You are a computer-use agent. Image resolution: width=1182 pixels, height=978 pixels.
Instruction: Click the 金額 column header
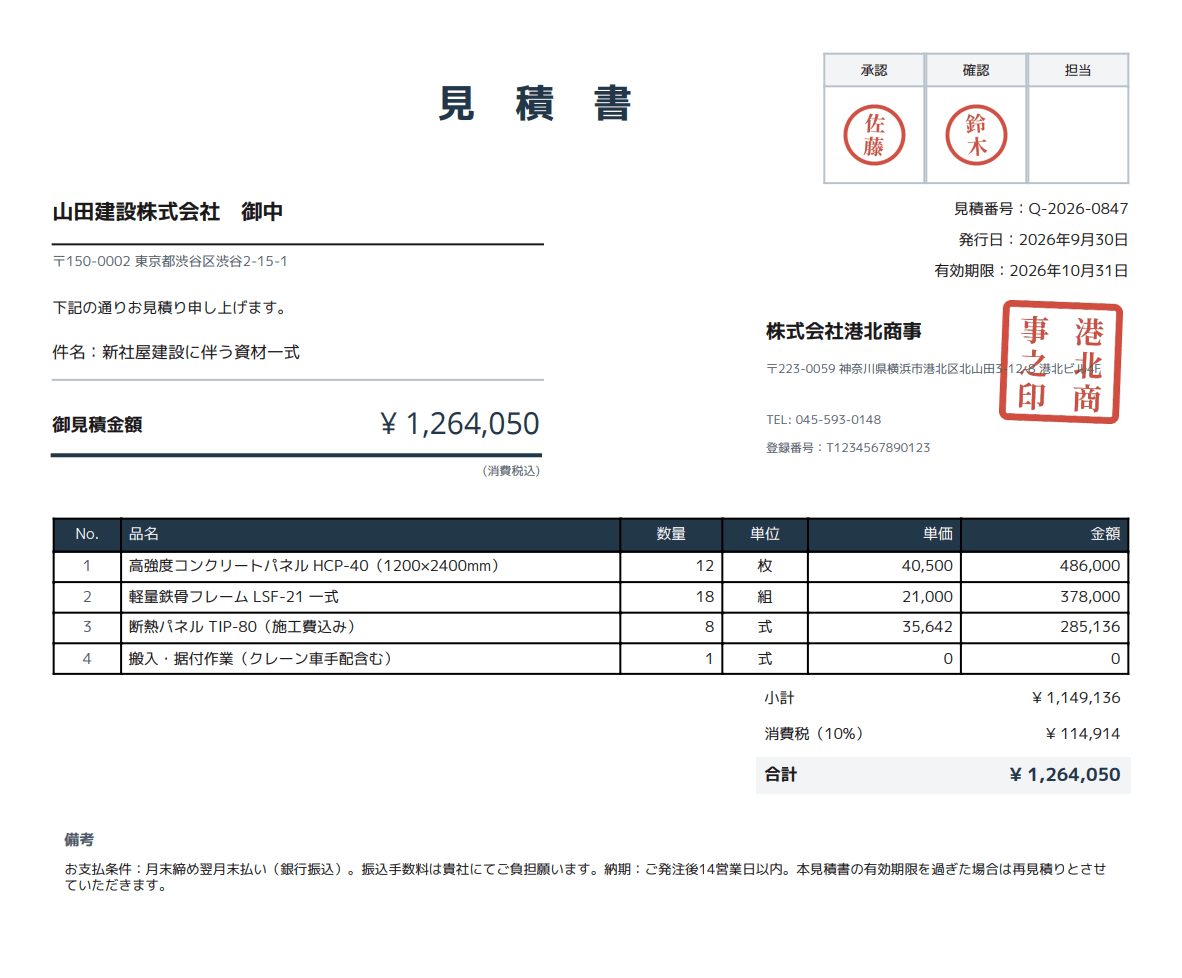point(1045,534)
